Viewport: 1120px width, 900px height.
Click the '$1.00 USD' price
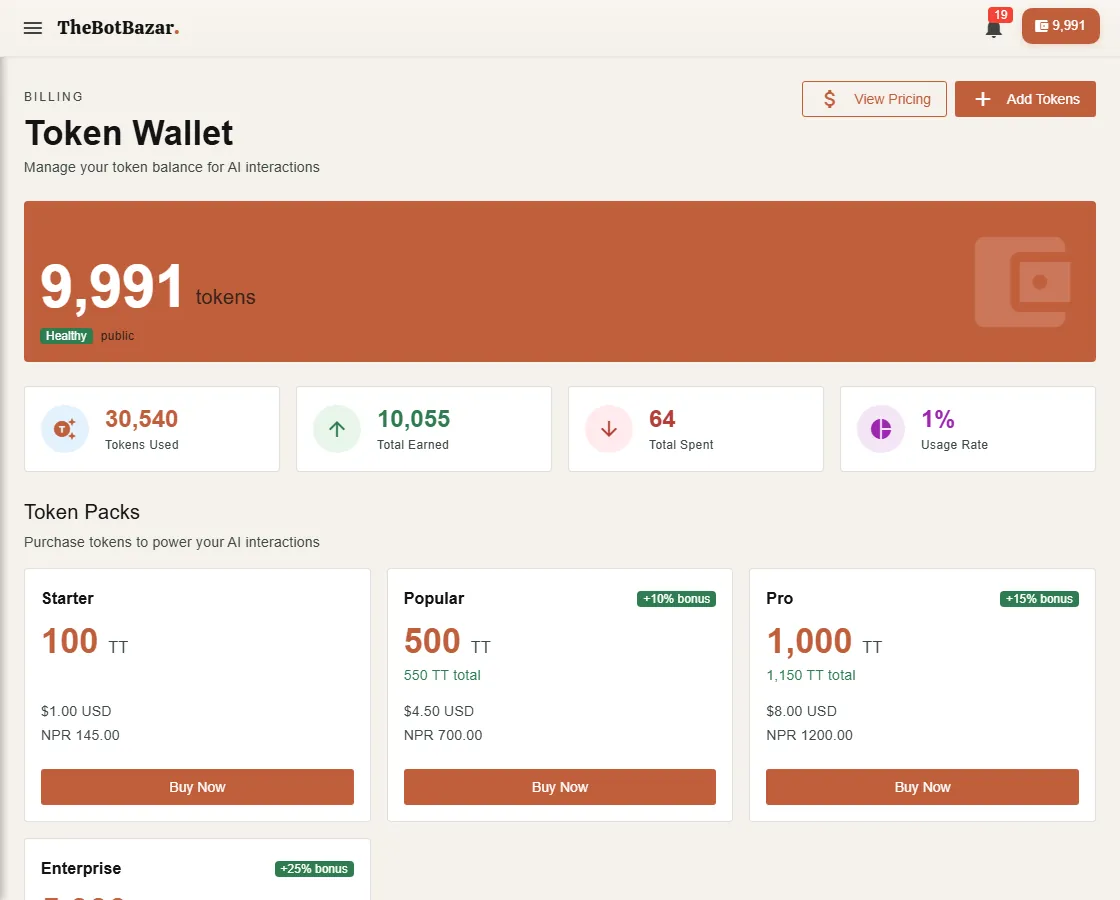[76, 711]
